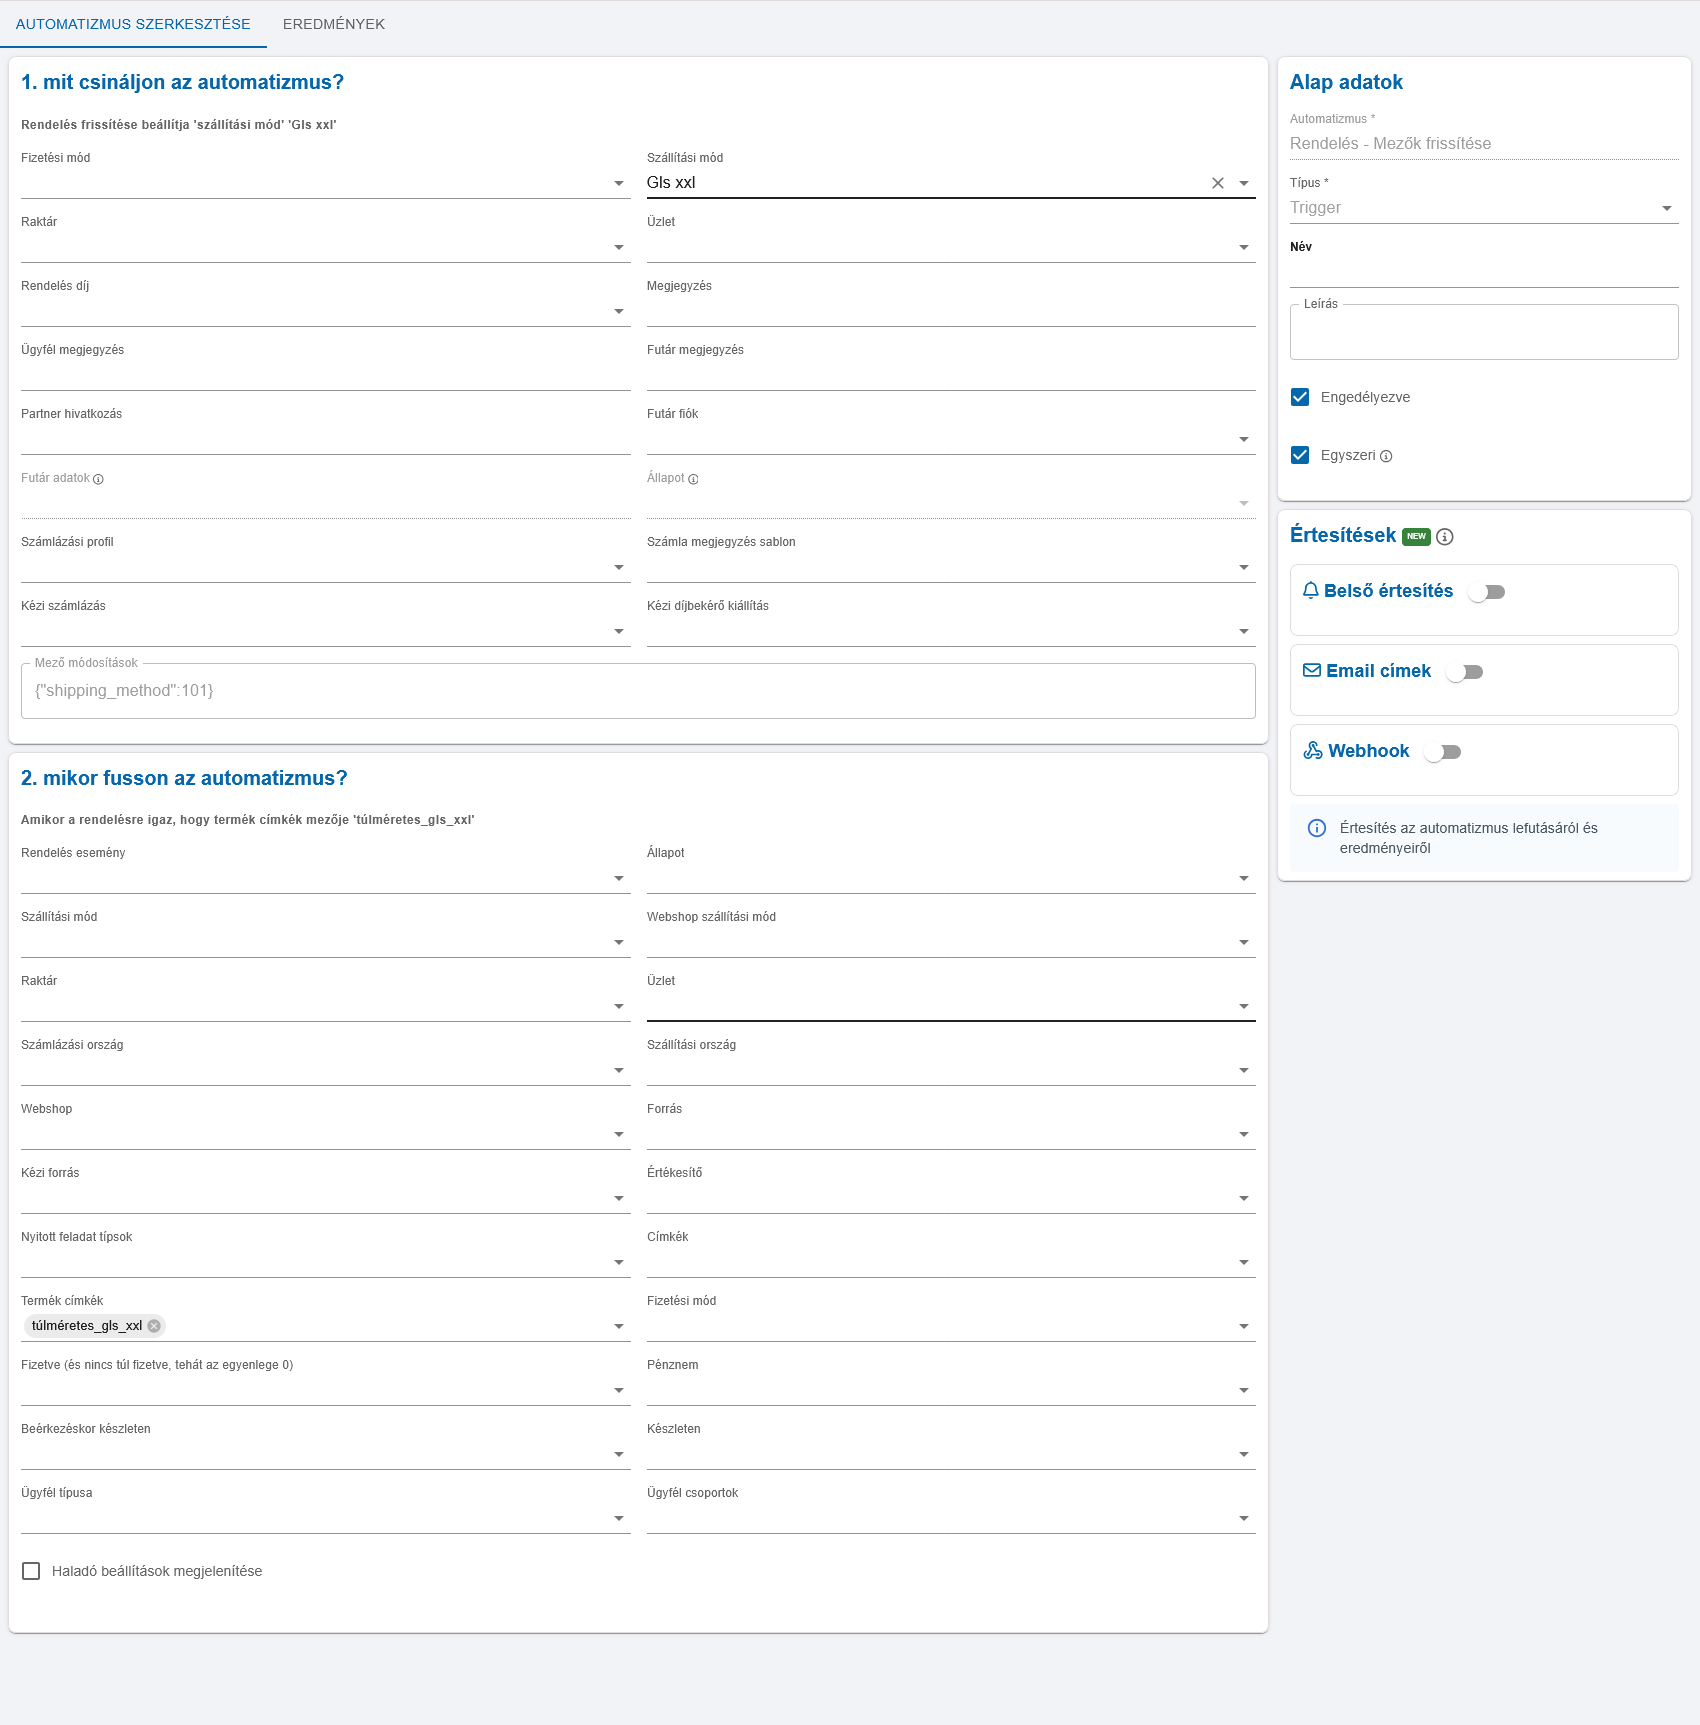The height and width of the screenshot is (1725, 1700).
Task: Click into the Leírás text area
Action: [1483, 333]
